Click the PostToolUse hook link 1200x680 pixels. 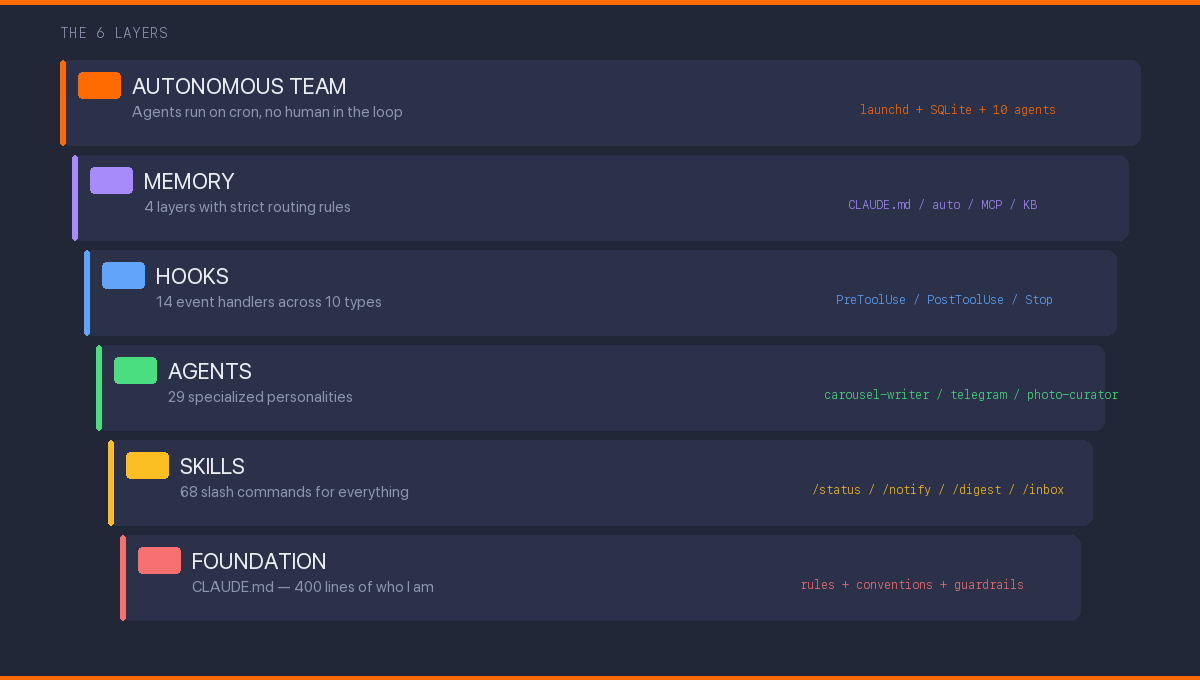pyautogui.click(x=965, y=299)
